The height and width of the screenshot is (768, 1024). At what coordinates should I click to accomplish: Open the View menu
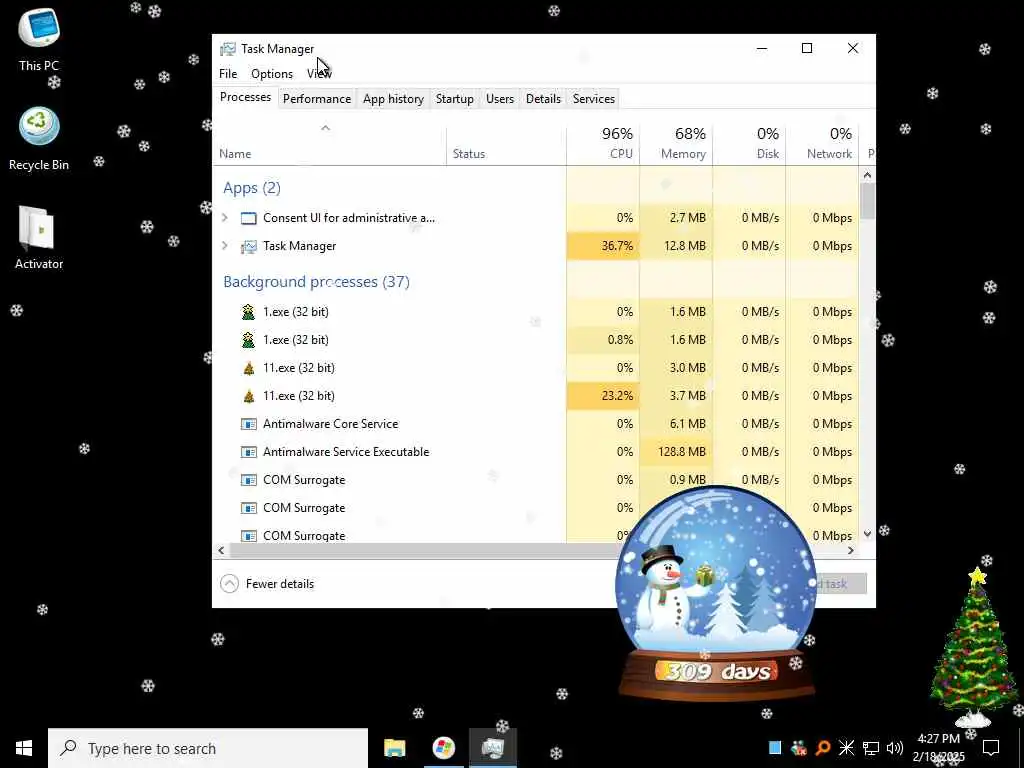coord(319,74)
